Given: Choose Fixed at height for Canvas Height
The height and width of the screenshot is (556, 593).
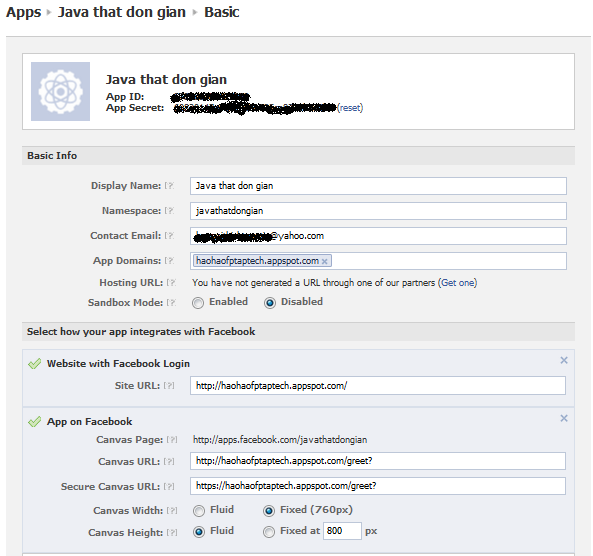Looking at the screenshot, I should (x=269, y=532).
